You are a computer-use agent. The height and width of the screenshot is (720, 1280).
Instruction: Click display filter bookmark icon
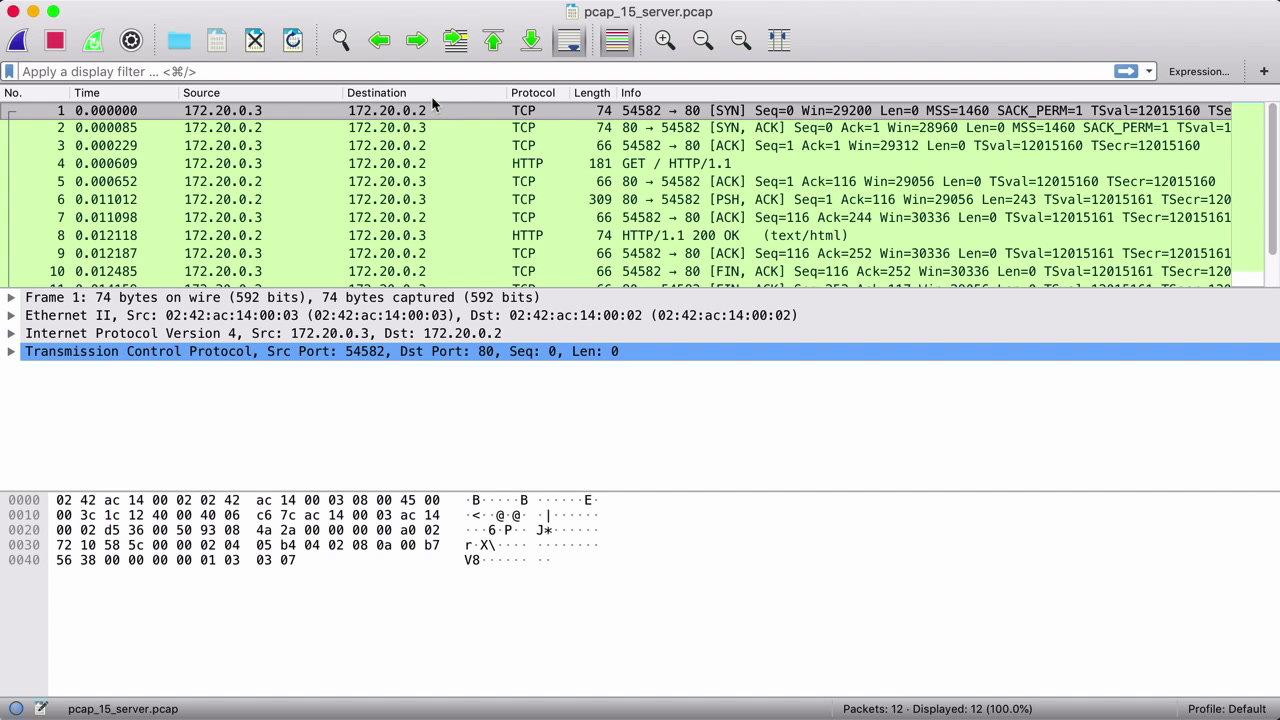9,71
